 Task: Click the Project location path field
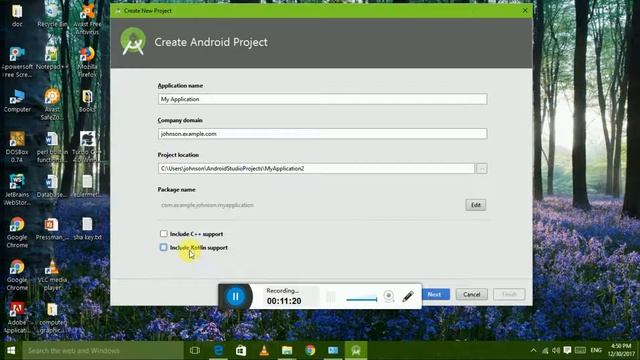click(316, 168)
